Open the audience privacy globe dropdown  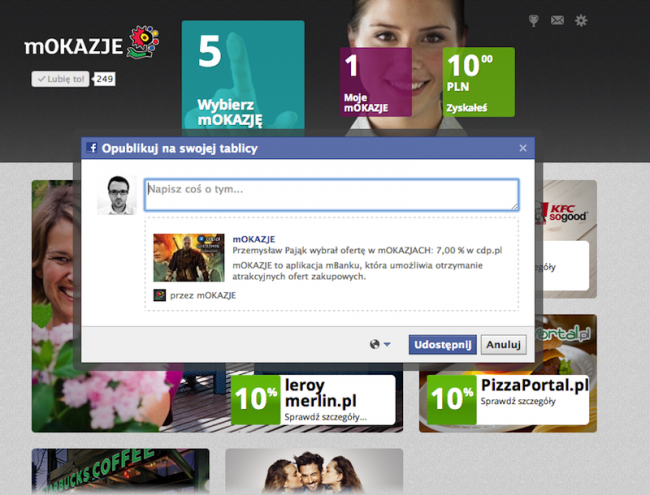coord(380,344)
